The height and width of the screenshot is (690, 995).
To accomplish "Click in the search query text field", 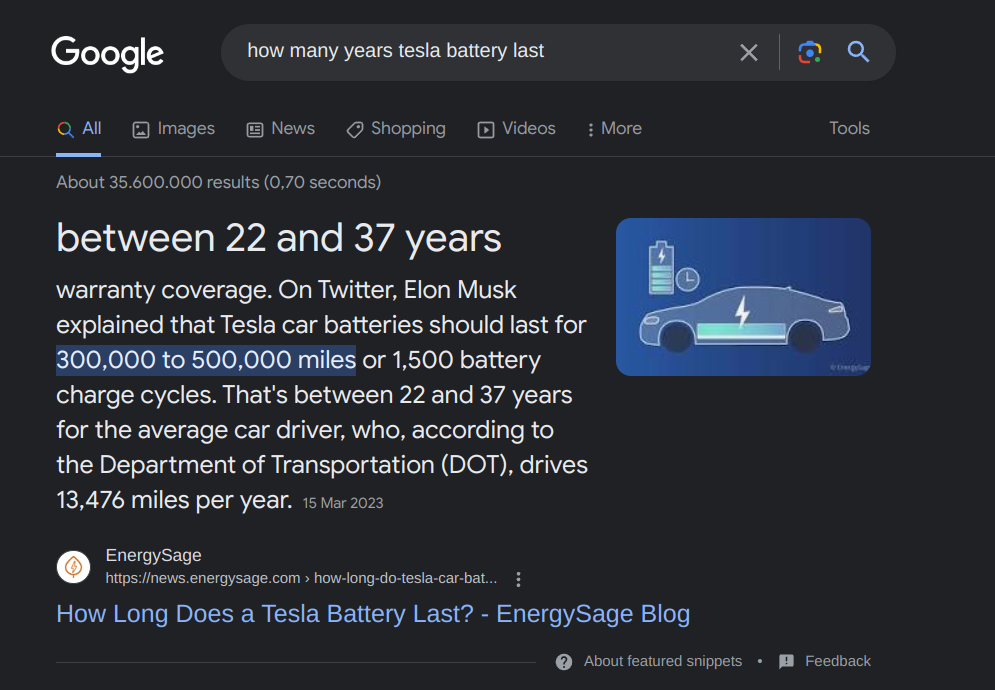I will point(480,52).
